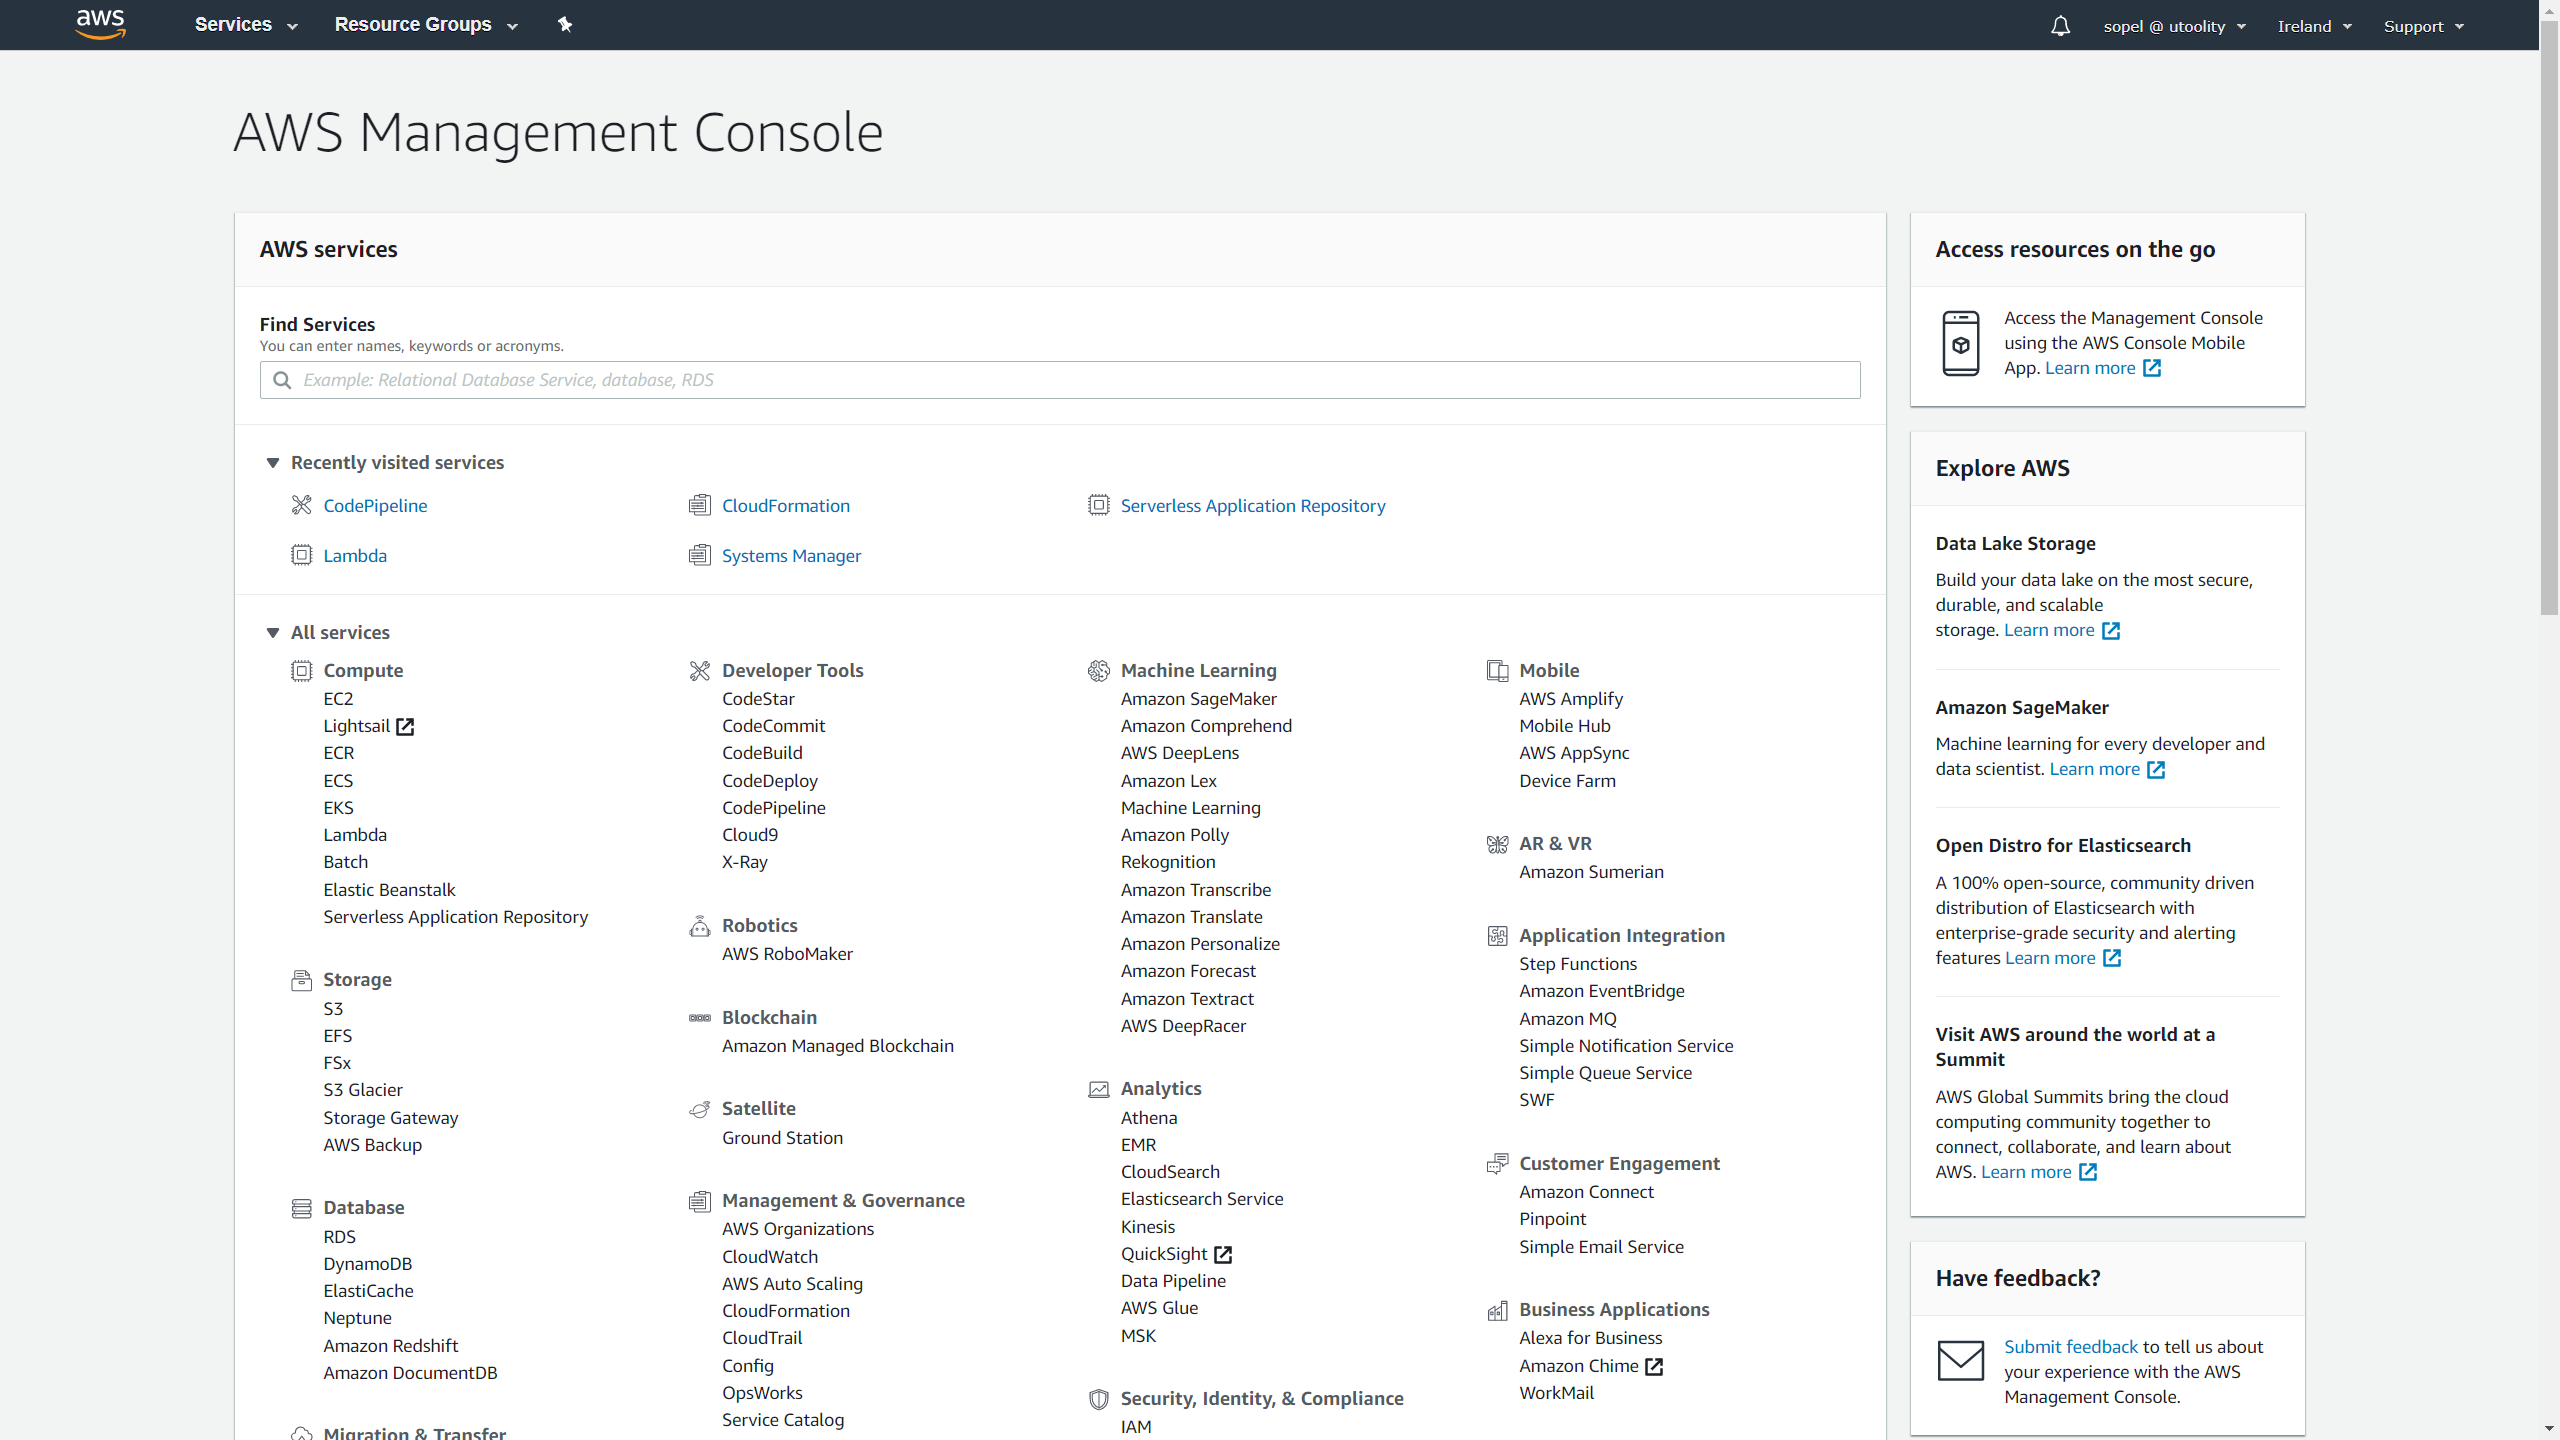Click the external link icon next to Lightsail
The width and height of the screenshot is (2560, 1440).
(405, 726)
